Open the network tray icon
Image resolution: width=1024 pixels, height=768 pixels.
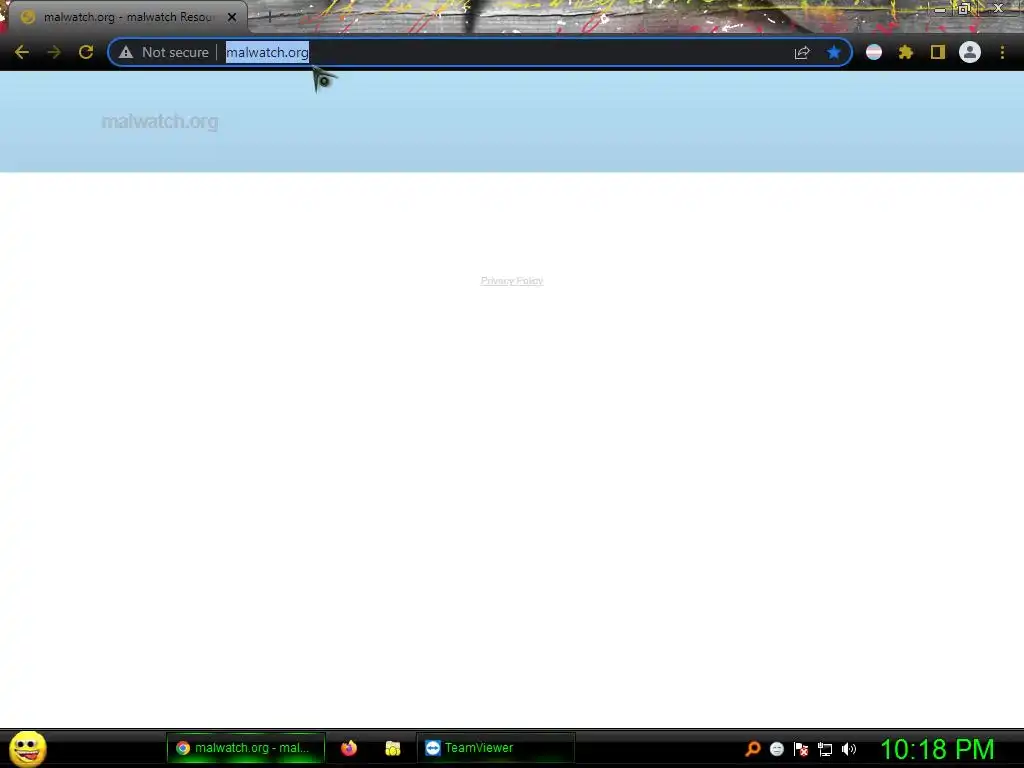pos(825,749)
